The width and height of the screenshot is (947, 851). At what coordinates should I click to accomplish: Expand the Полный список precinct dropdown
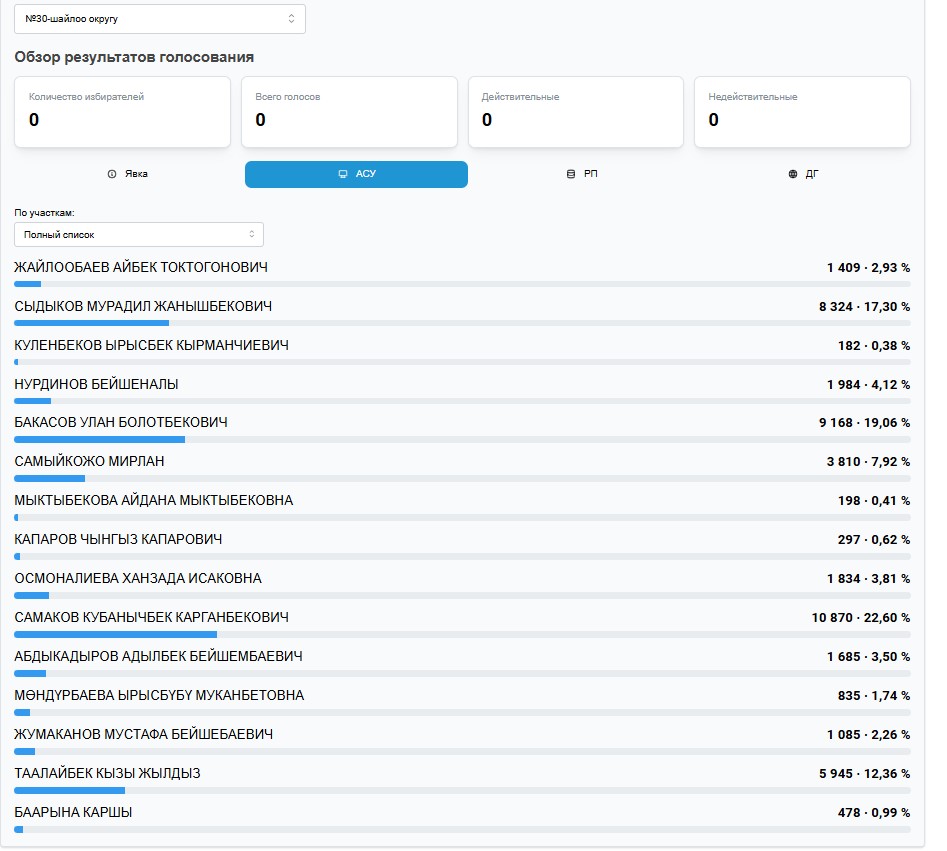coord(138,235)
